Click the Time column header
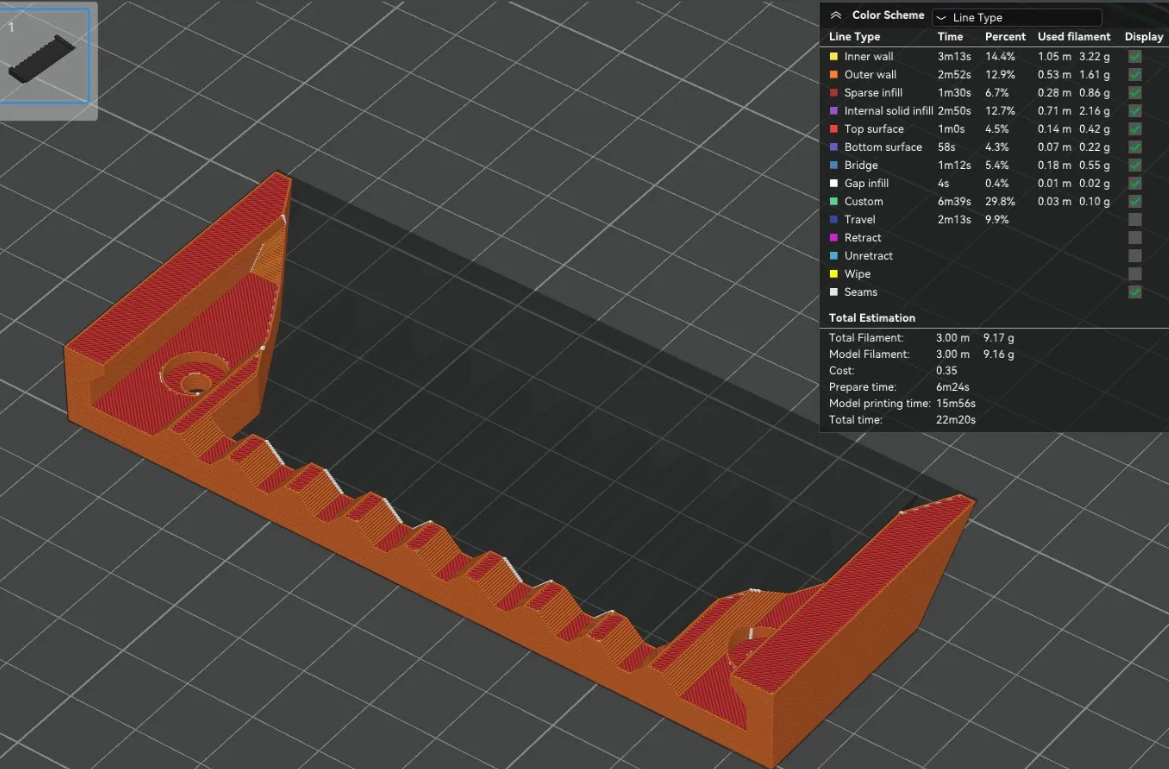 pos(950,37)
